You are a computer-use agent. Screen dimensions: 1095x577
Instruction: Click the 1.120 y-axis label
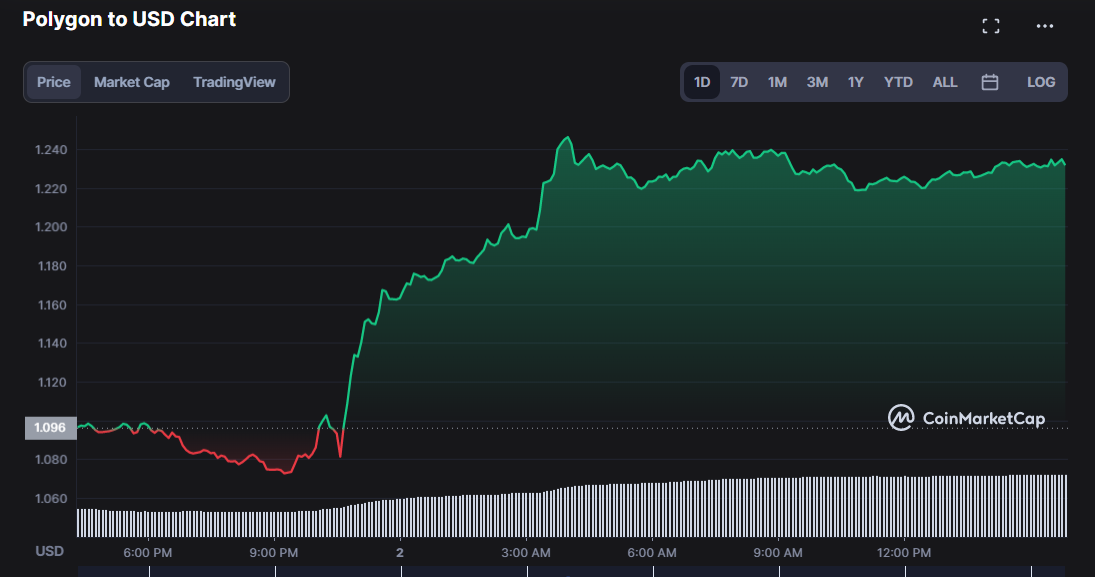[51, 383]
